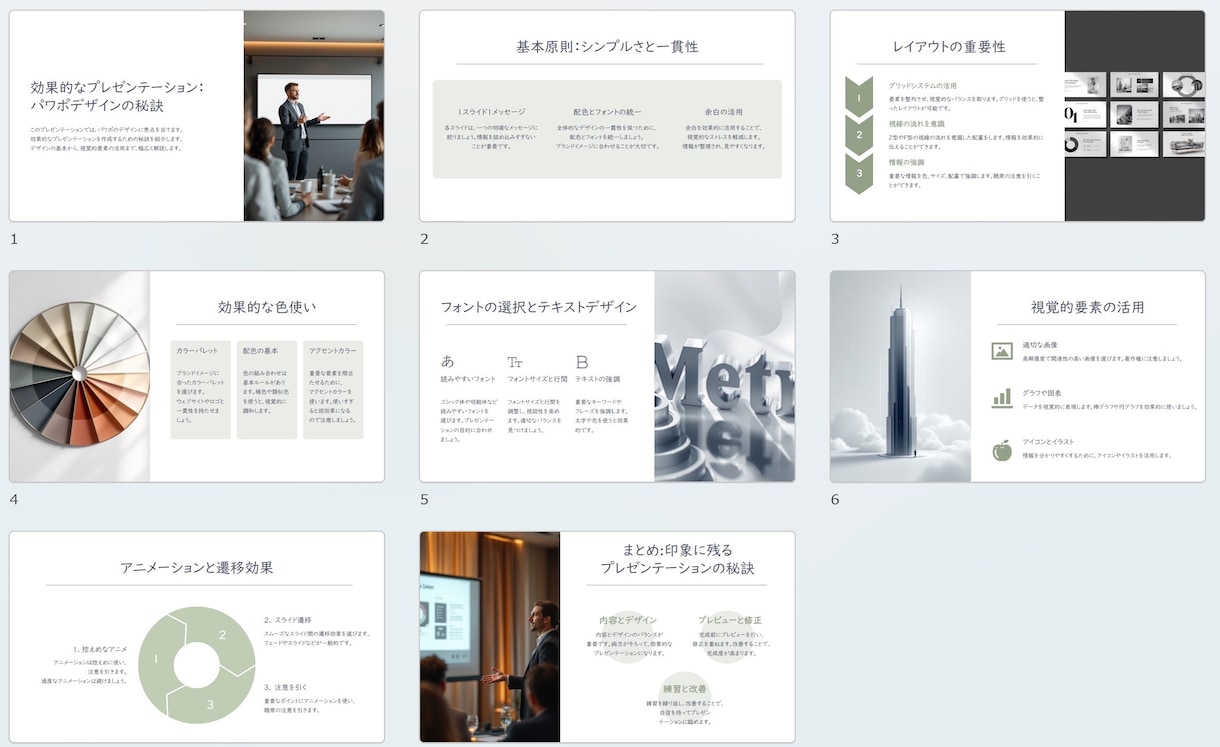Click the label テキストの強調
Image resolution: width=1220 pixels, height=747 pixels.
click(x=597, y=379)
